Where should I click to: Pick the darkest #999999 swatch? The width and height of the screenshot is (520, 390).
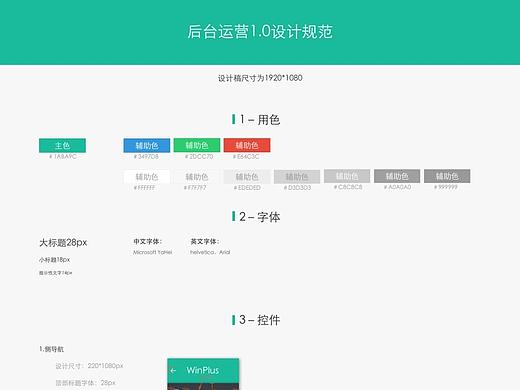[x=447, y=176]
